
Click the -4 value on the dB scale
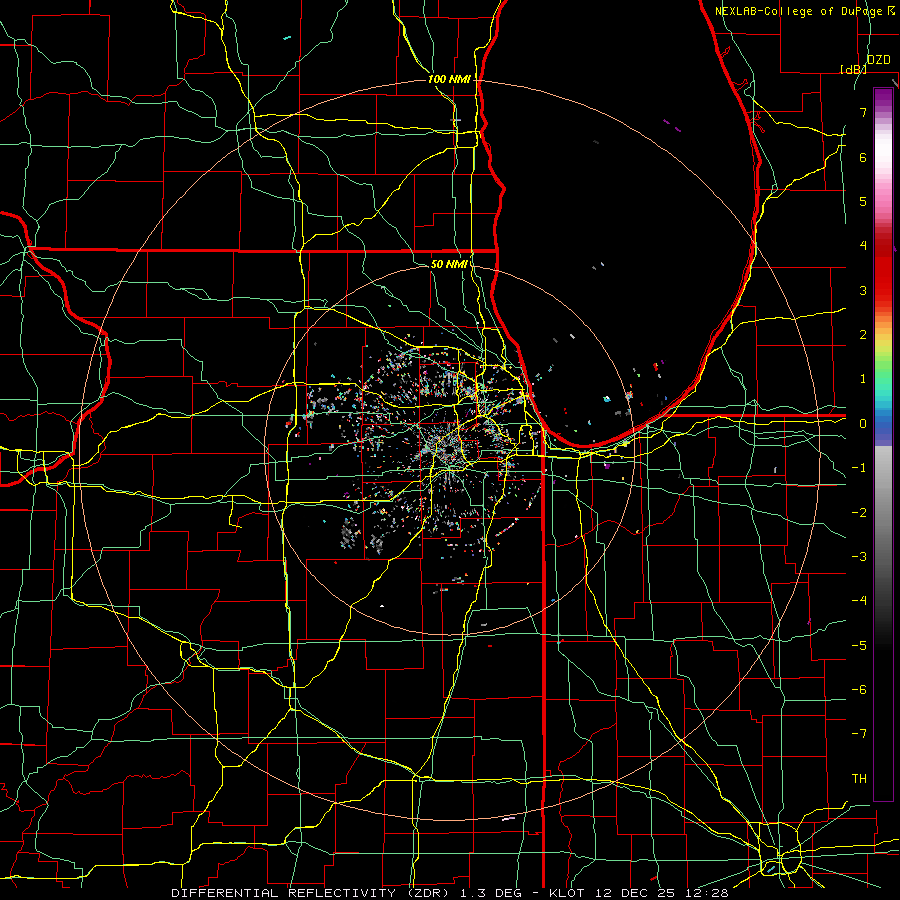click(x=859, y=601)
